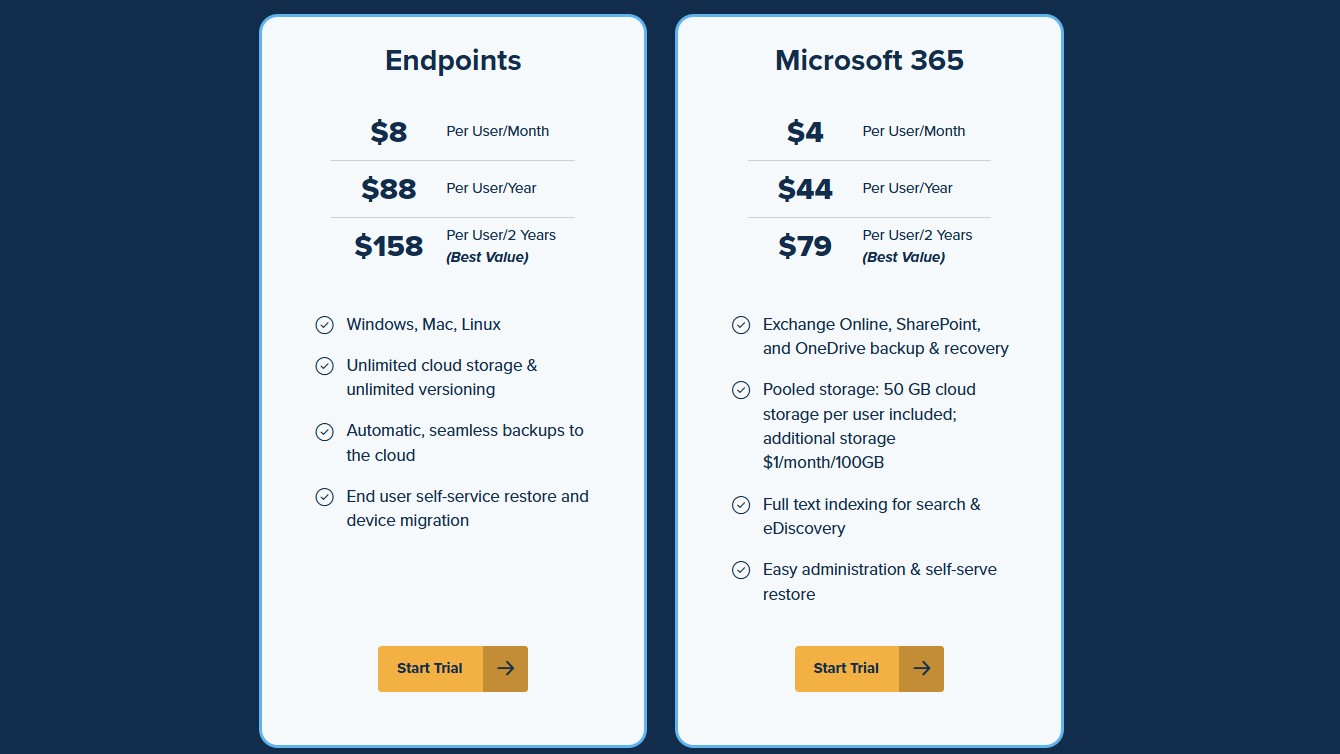Click the Microsoft 365 card heading
Screen dimensions: 1340x754
(x=868, y=60)
